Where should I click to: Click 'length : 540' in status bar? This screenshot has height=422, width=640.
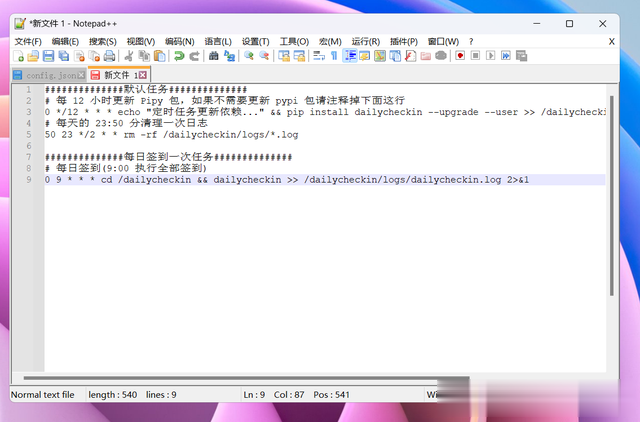[x=113, y=395]
